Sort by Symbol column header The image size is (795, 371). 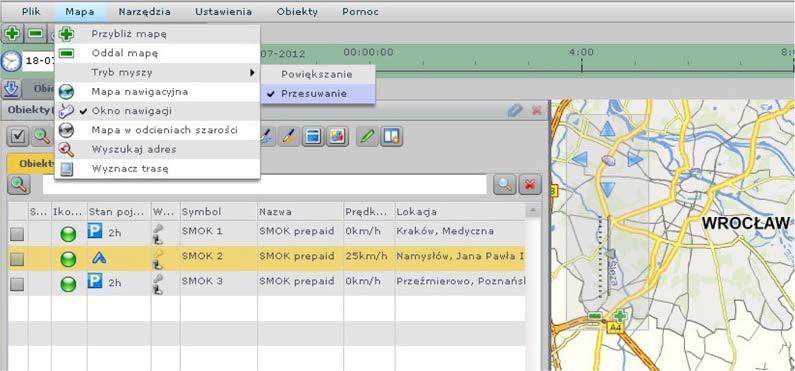click(x=218, y=211)
